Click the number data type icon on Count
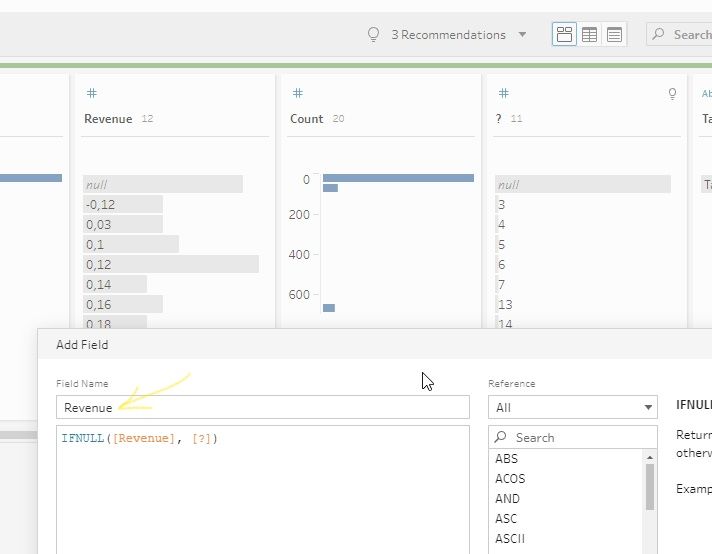The image size is (712, 554). click(x=297, y=93)
